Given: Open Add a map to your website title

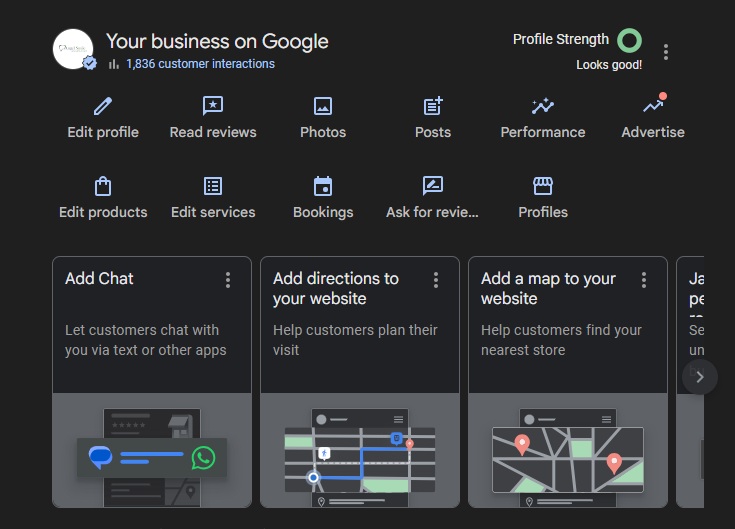Looking at the screenshot, I should pyautogui.click(x=548, y=288).
